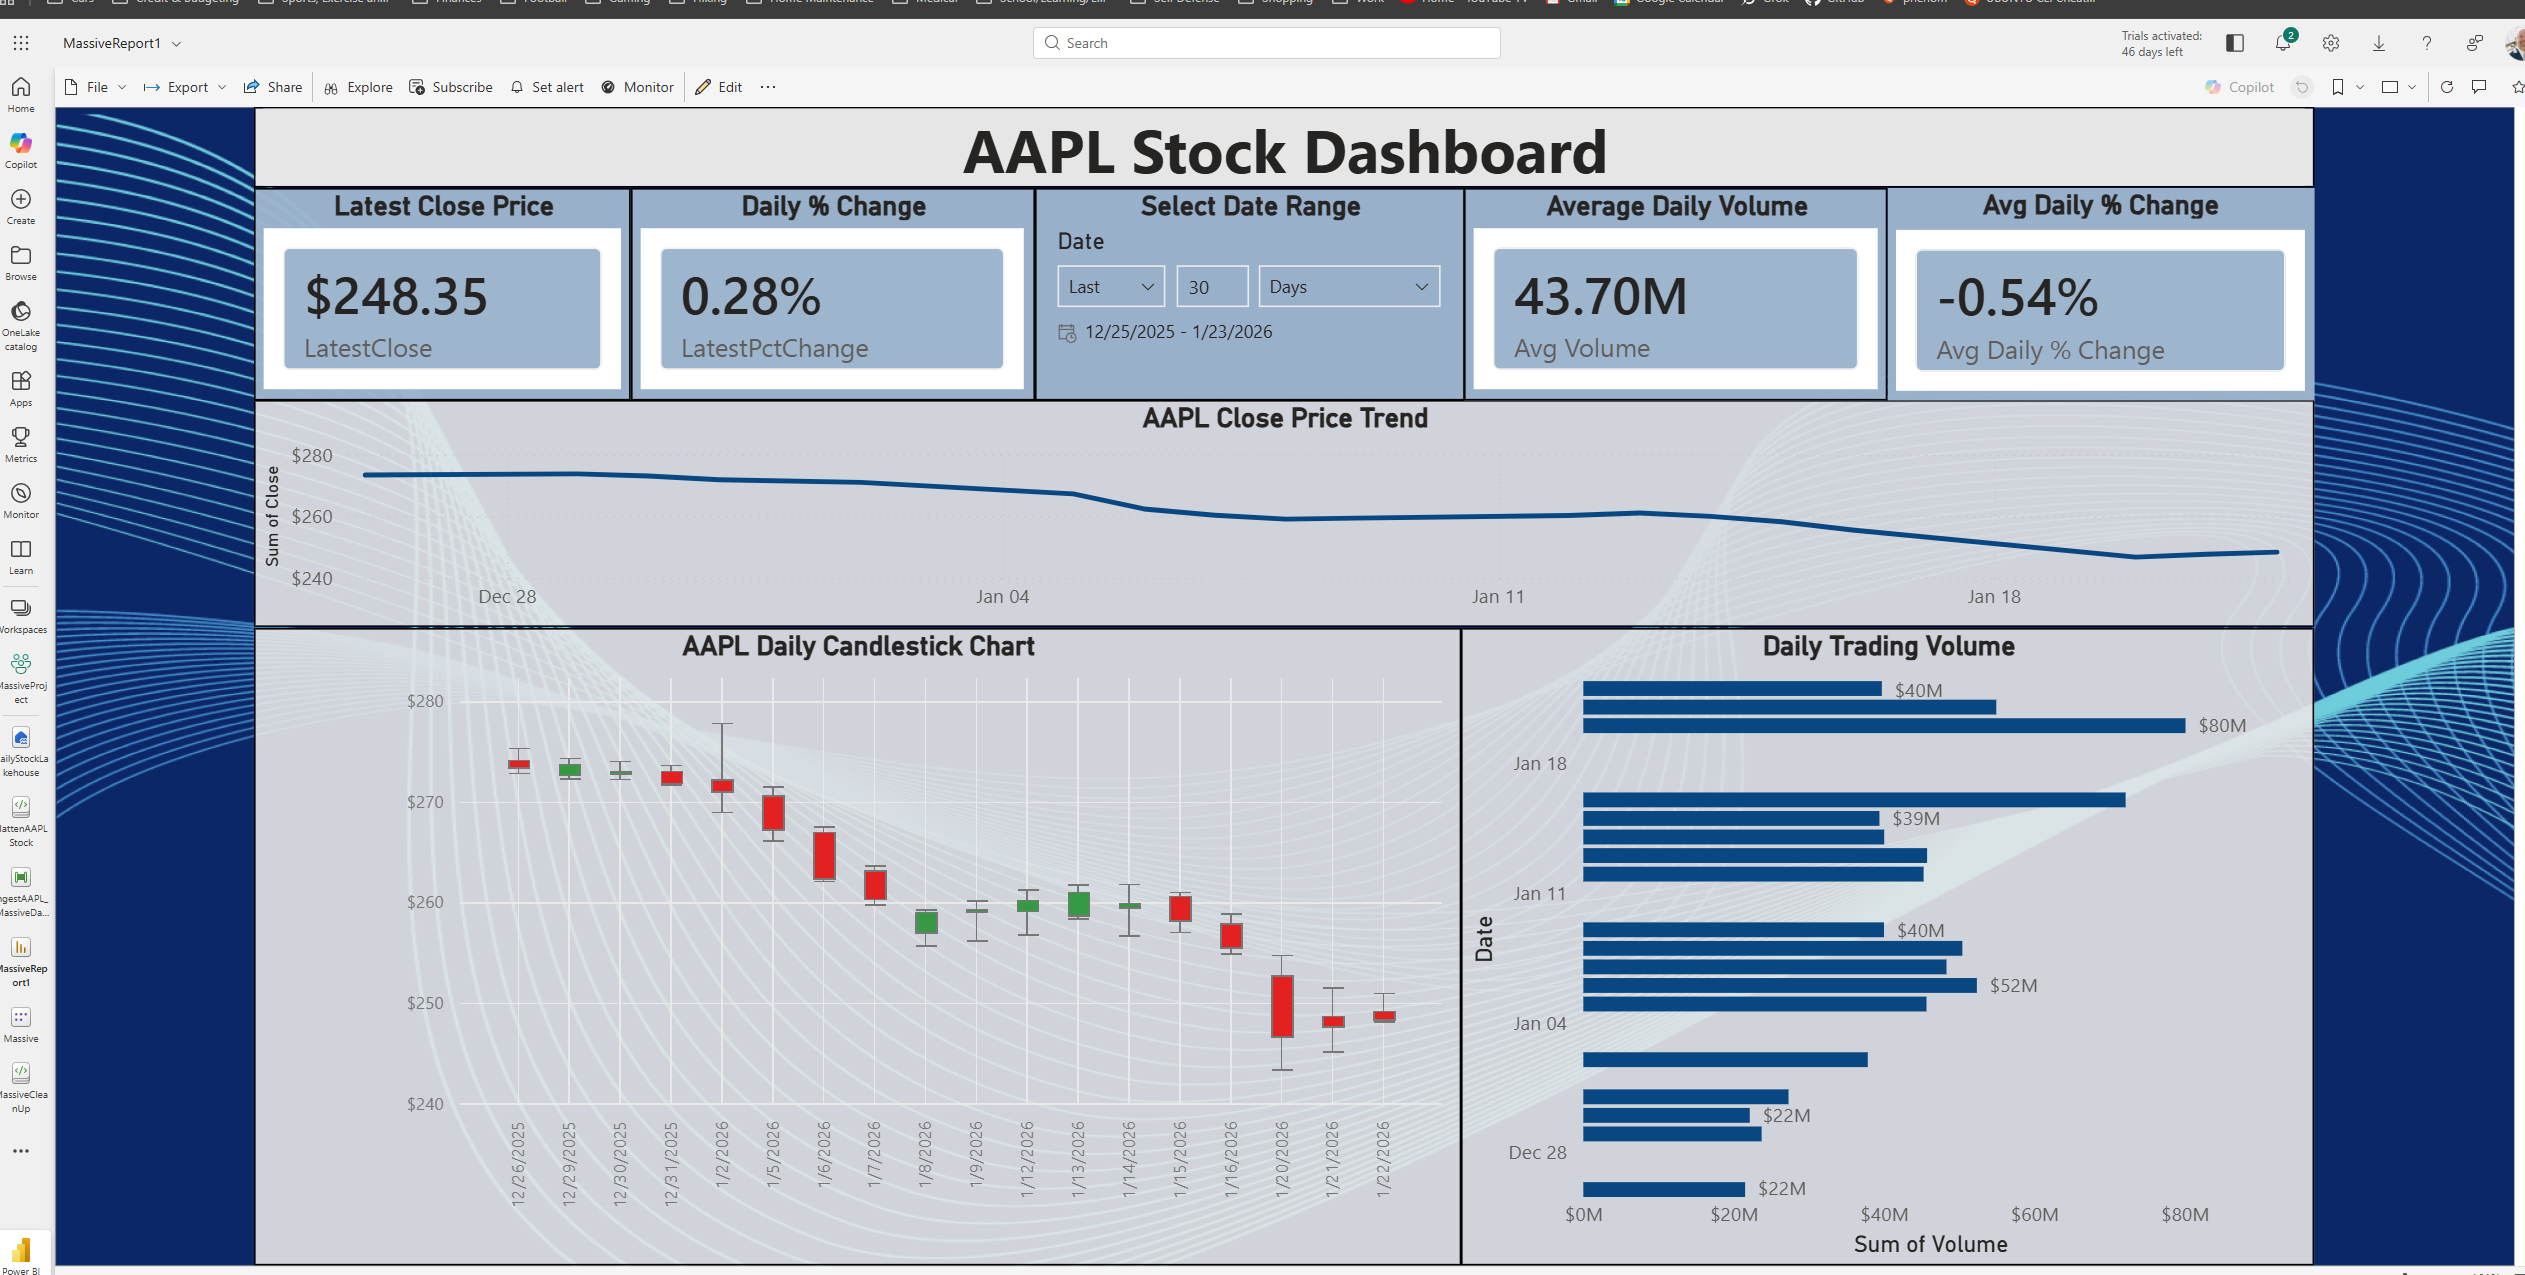Image resolution: width=2525 pixels, height=1275 pixels.
Task: Open the DailyStockLakehouse item
Action: 21,751
